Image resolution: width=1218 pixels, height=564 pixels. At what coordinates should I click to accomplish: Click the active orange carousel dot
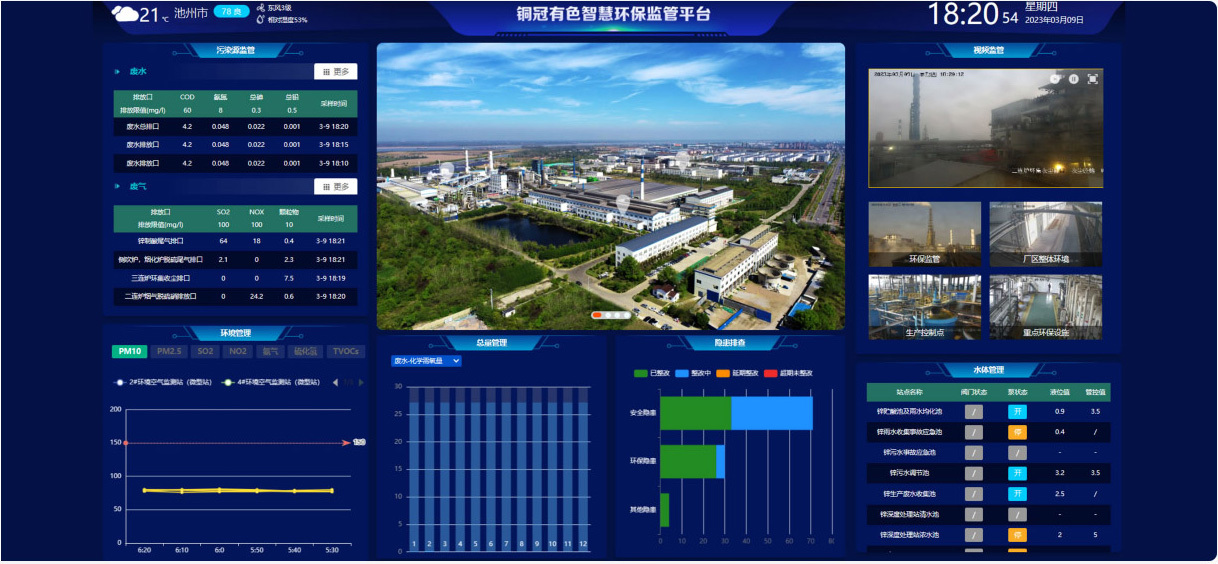pyautogui.click(x=597, y=315)
